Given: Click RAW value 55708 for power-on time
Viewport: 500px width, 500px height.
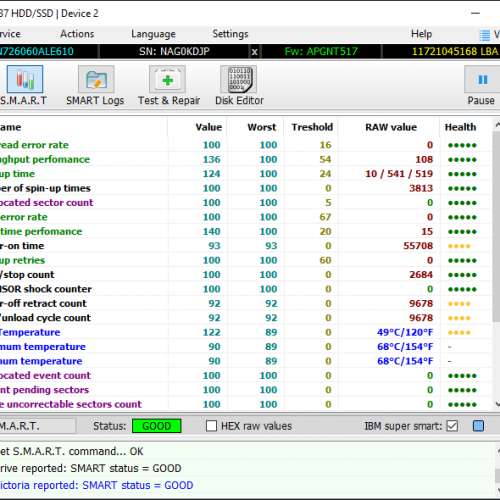Looking at the screenshot, I should point(418,246).
